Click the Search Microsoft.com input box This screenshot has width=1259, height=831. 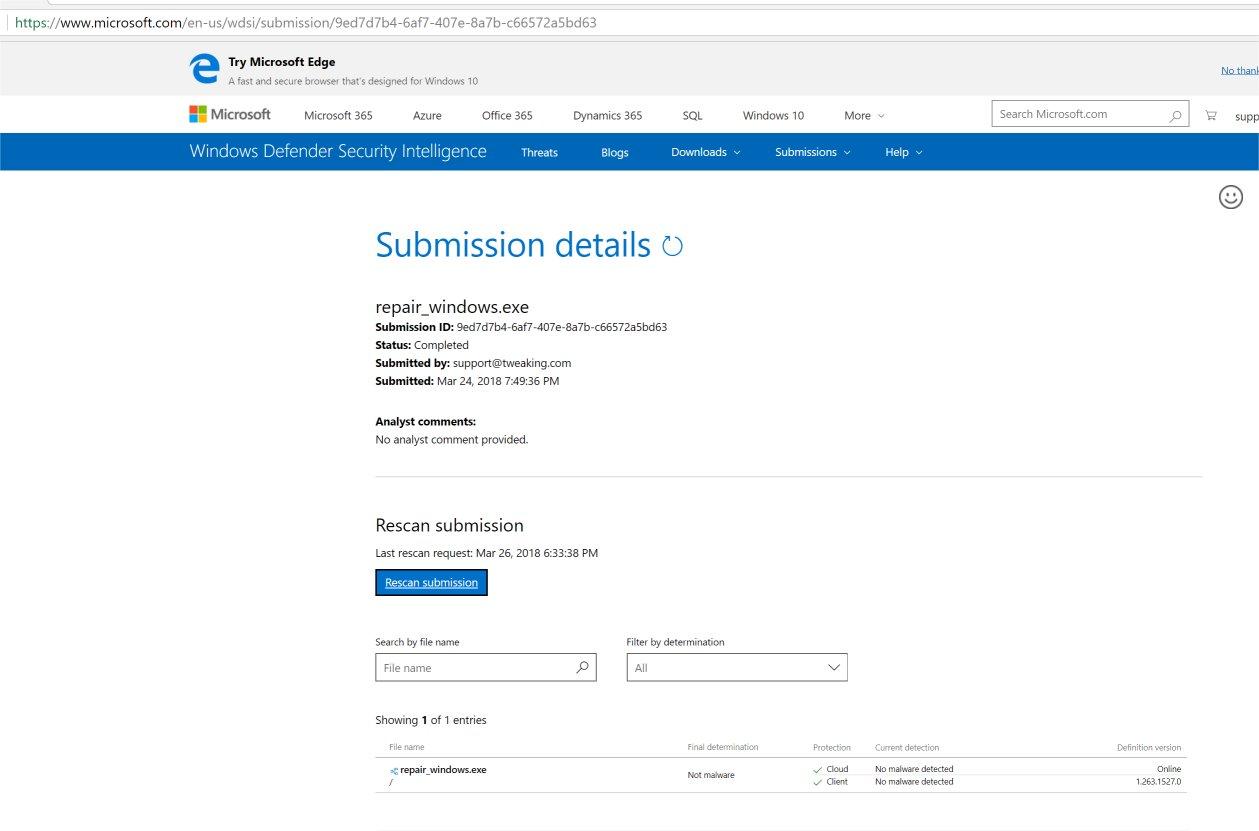(x=1080, y=115)
